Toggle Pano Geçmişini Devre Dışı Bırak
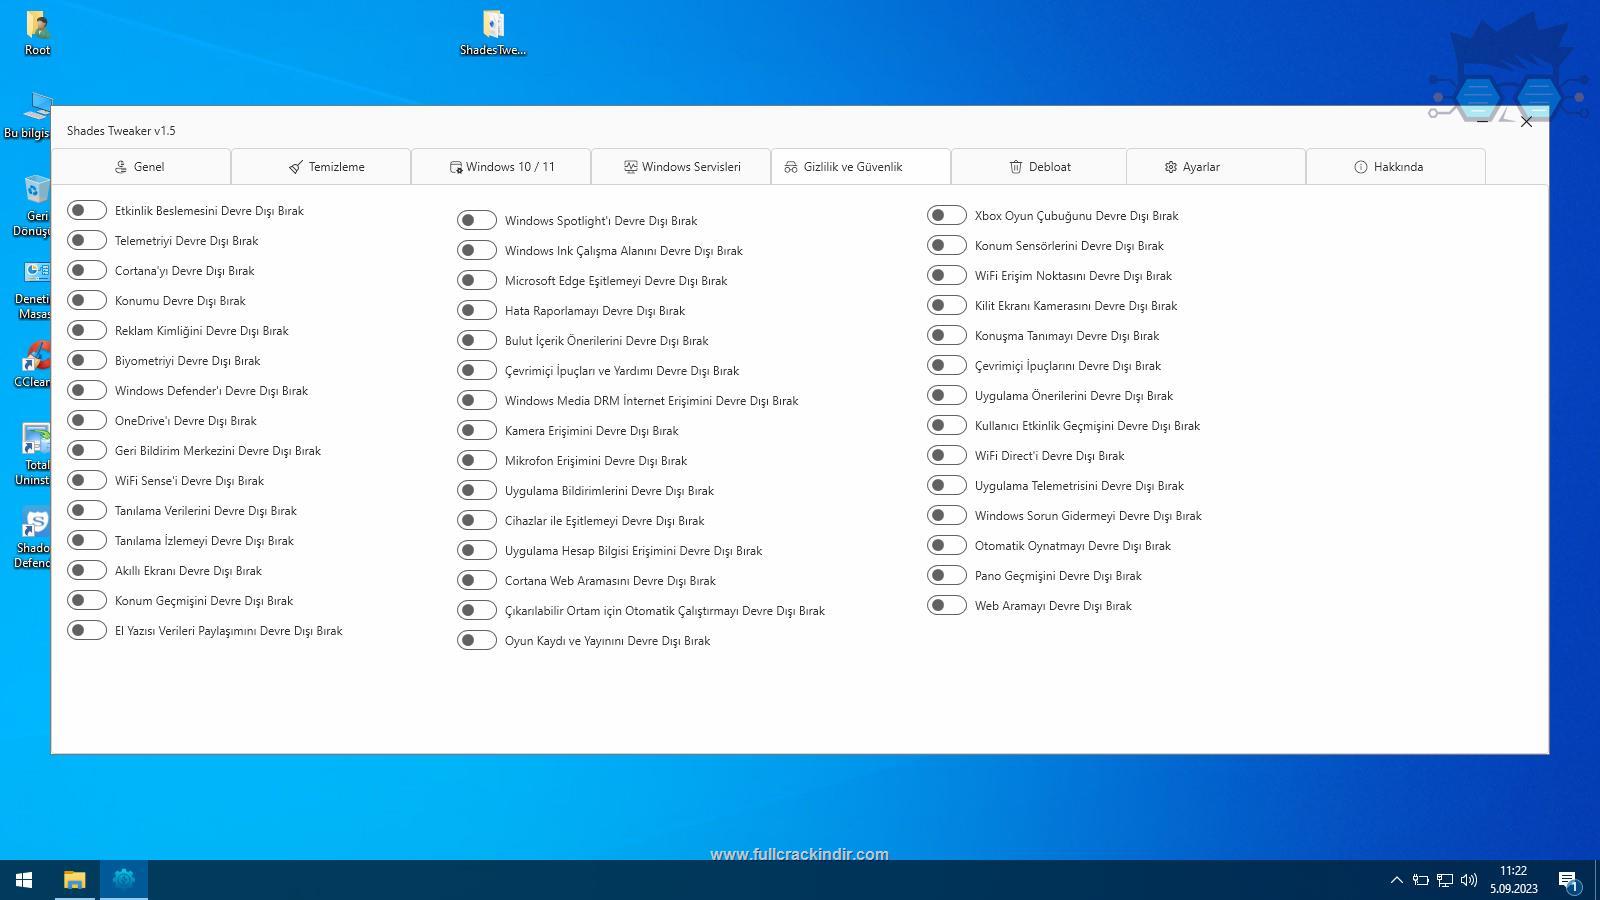 click(947, 575)
